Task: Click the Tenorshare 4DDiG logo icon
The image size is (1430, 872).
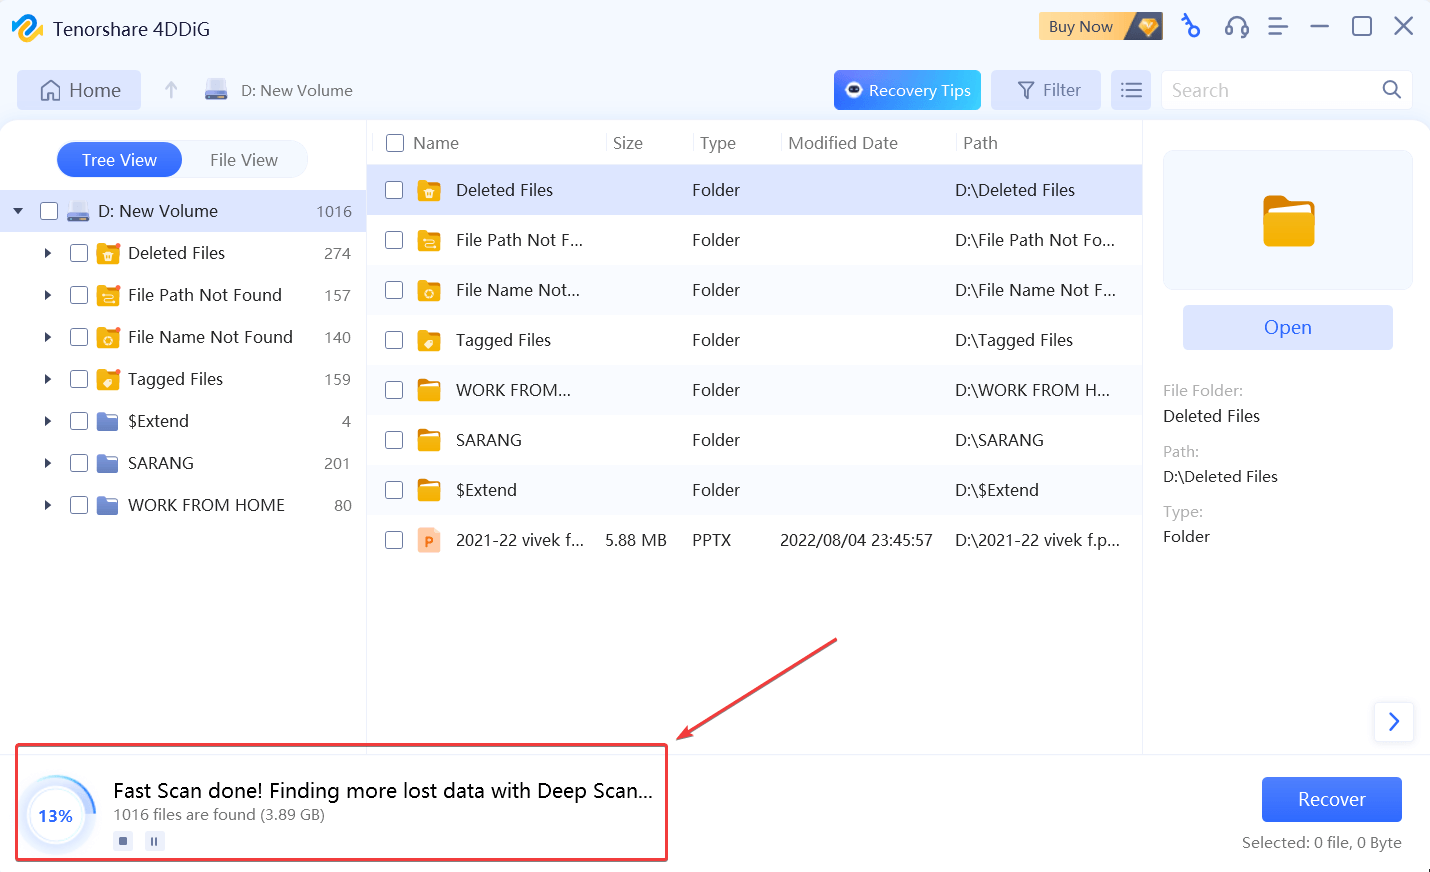Action: point(27,28)
